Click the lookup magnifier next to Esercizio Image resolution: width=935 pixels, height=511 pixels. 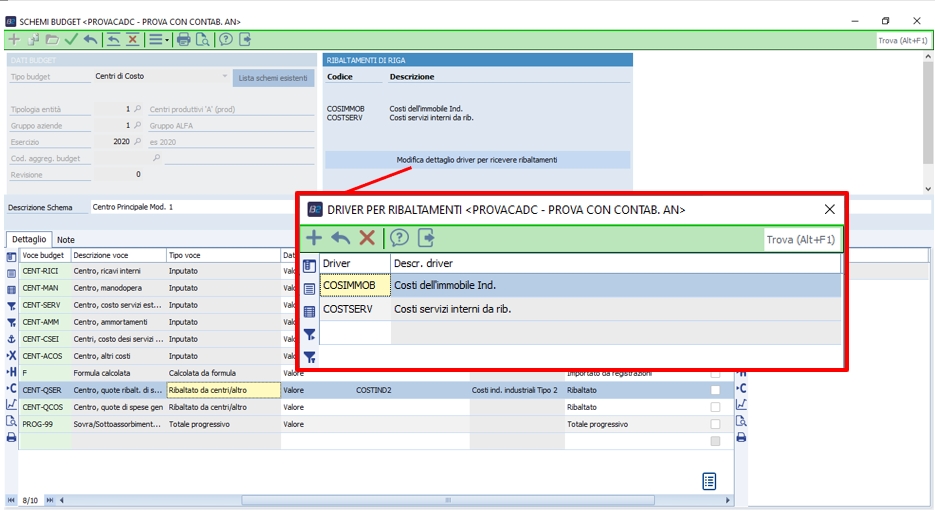138,142
